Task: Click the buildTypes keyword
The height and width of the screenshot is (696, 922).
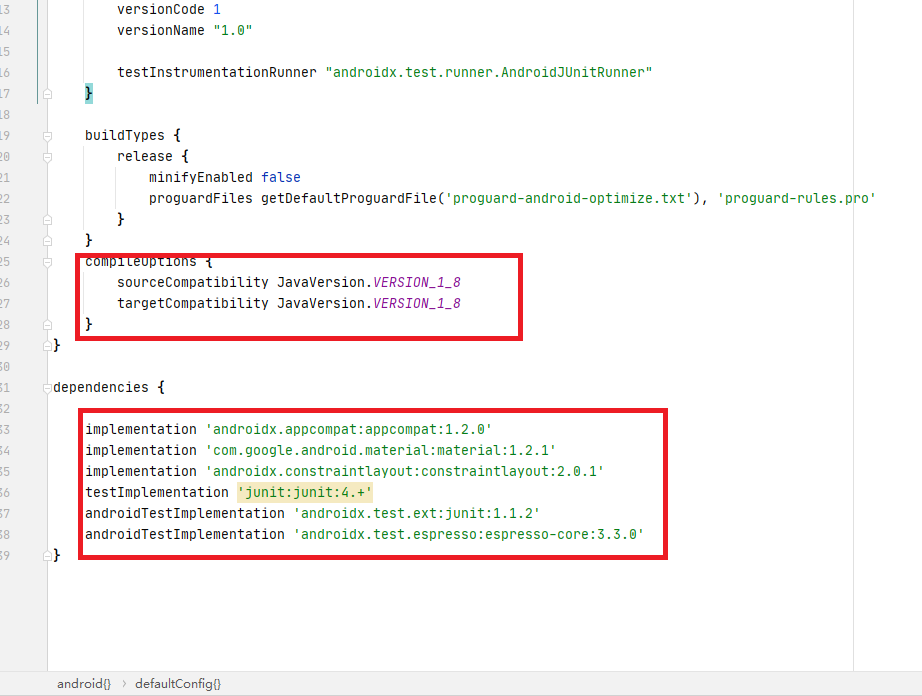Action: point(125,136)
